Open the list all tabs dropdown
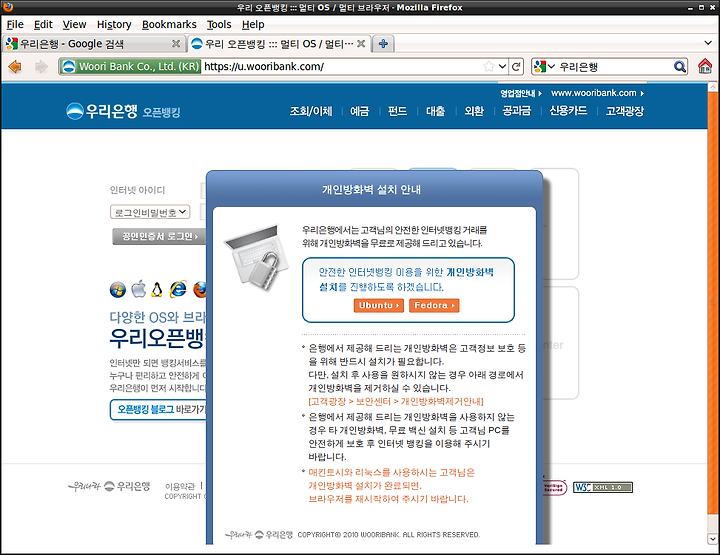 [x=708, y=43]
